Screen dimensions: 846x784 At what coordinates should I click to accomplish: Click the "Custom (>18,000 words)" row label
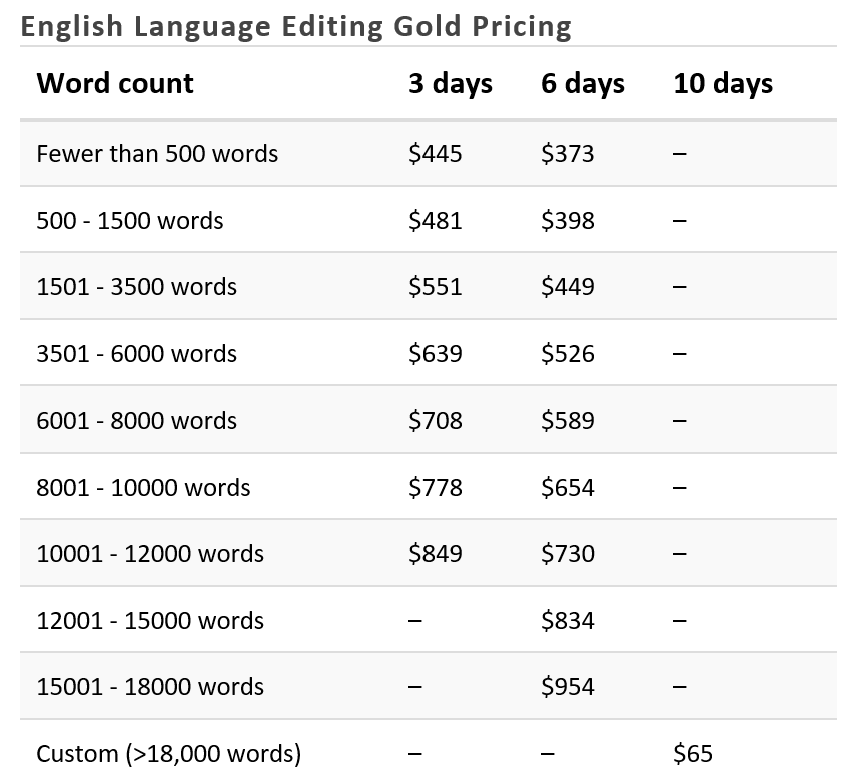tap(168, 753)
